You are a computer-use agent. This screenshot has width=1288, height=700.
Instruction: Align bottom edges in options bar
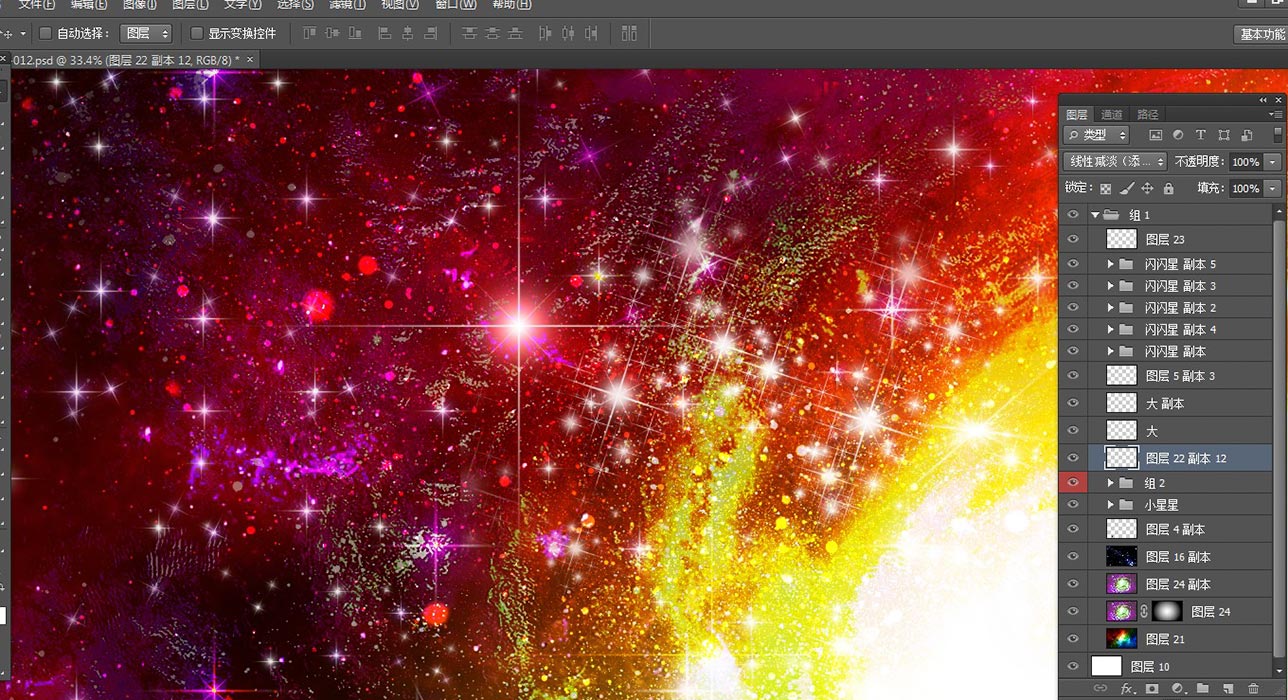355,33
